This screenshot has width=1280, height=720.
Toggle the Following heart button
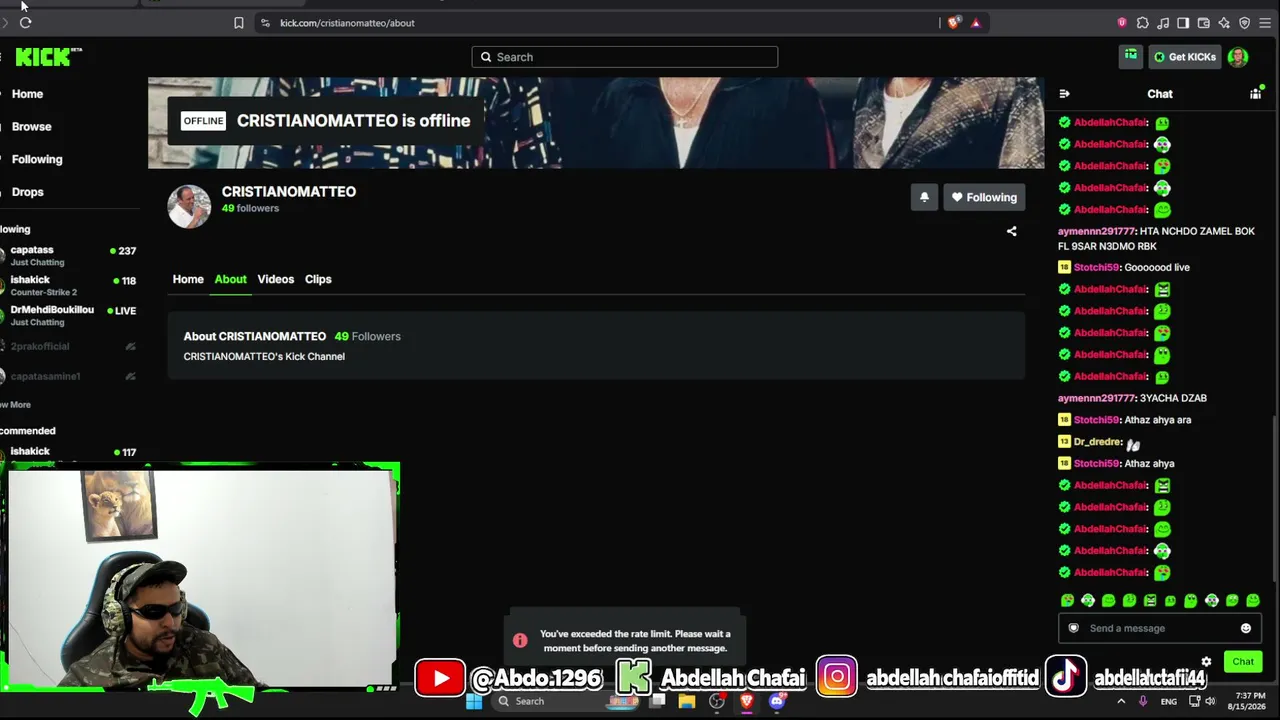coord(984,197)
